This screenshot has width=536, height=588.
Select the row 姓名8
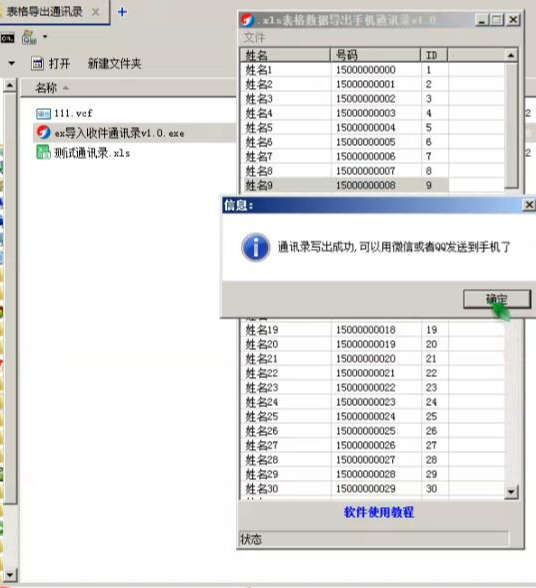[x=345, y=171]
